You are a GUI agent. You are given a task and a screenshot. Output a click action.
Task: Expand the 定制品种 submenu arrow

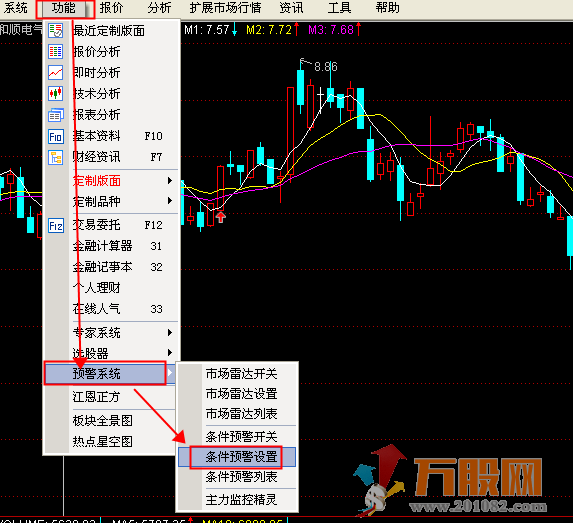pyautogui.click(x=170, y=201)
